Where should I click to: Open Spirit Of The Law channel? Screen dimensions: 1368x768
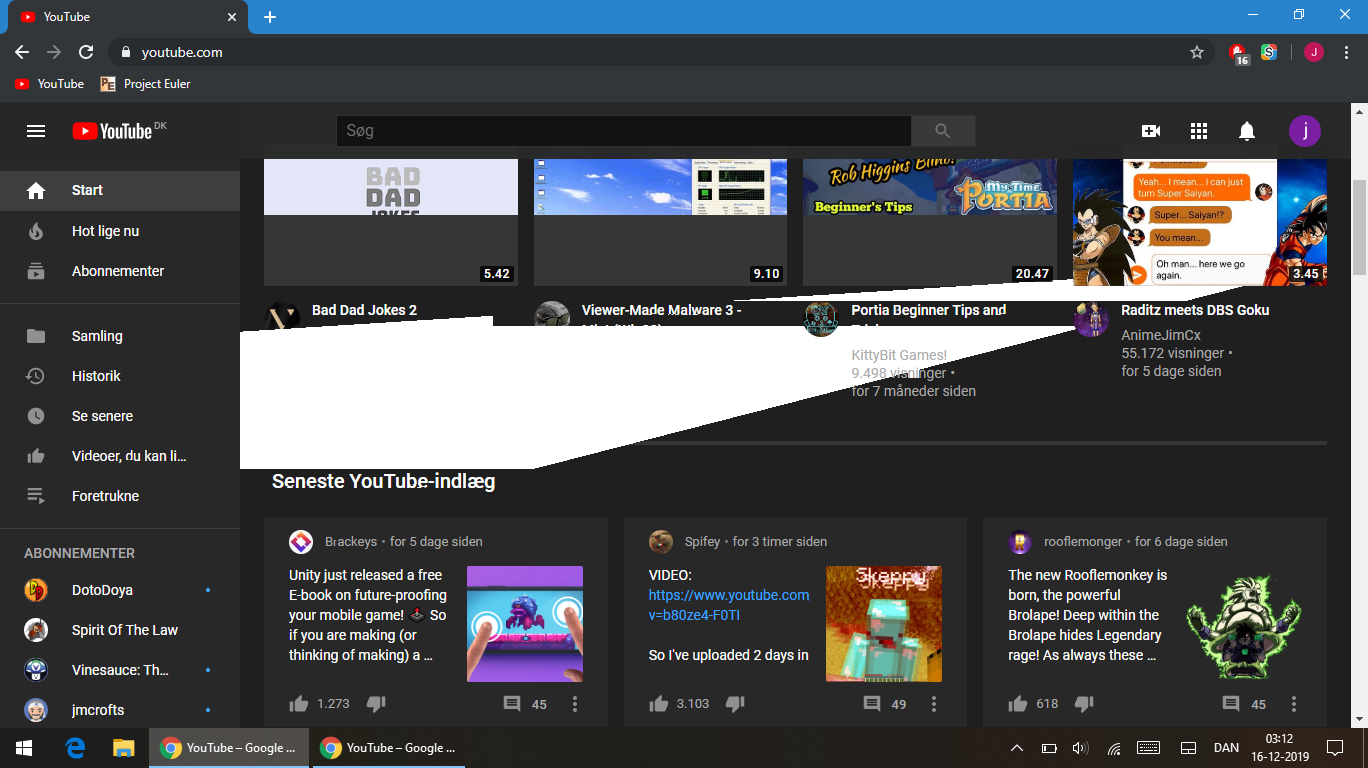click(120, 630)
